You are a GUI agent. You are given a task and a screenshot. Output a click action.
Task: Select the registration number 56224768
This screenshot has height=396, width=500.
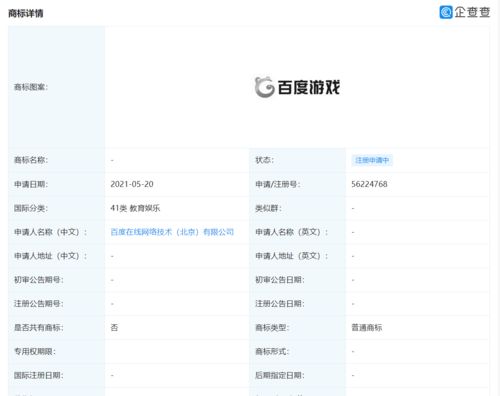point(369,184)
